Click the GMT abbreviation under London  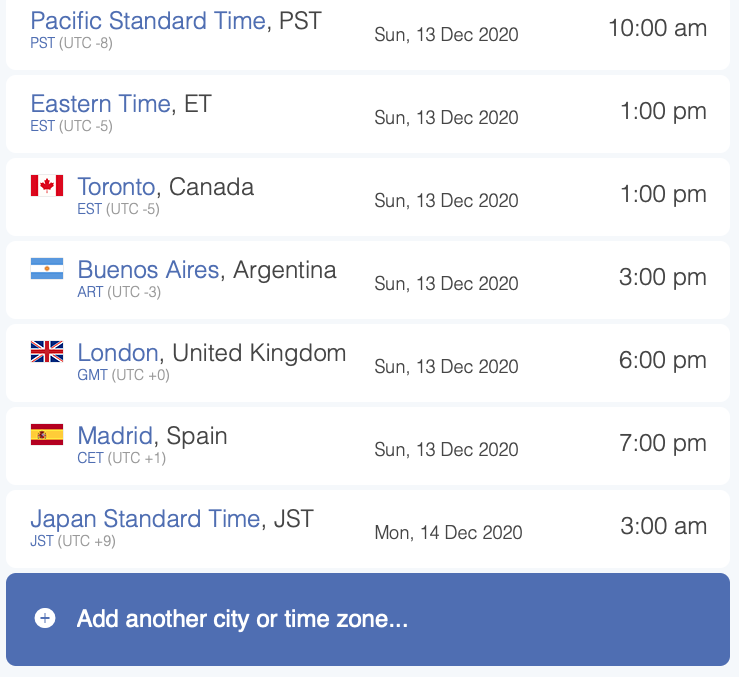(x=92, y=375)
